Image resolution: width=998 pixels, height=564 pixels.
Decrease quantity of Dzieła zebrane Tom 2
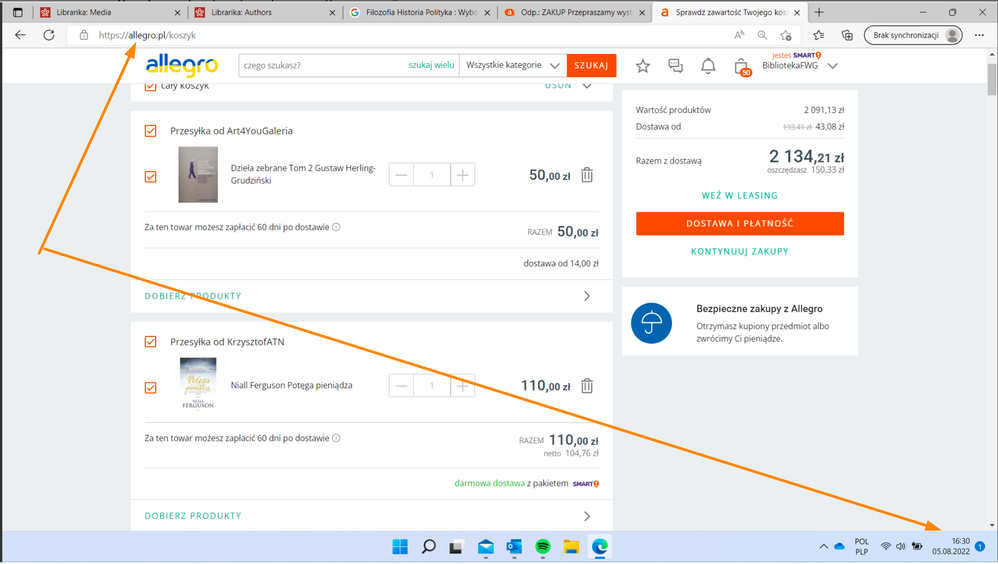click(x=401, y=175)
